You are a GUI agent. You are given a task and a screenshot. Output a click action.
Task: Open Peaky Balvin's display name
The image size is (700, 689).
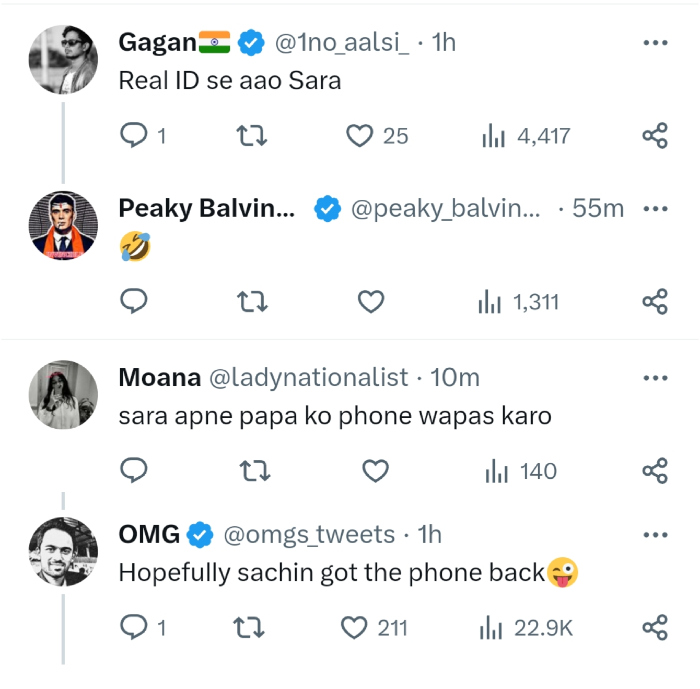click(206, 208)
